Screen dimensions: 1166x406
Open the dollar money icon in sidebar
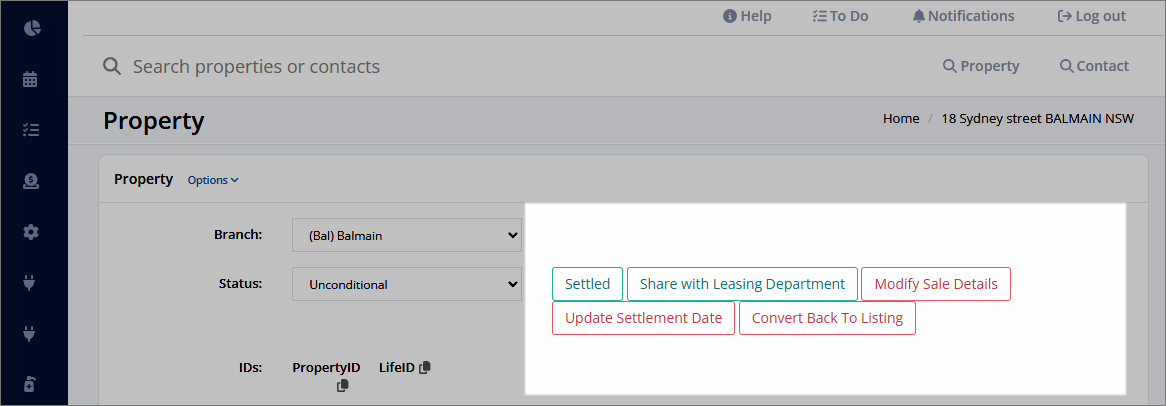tap(30, 181)
